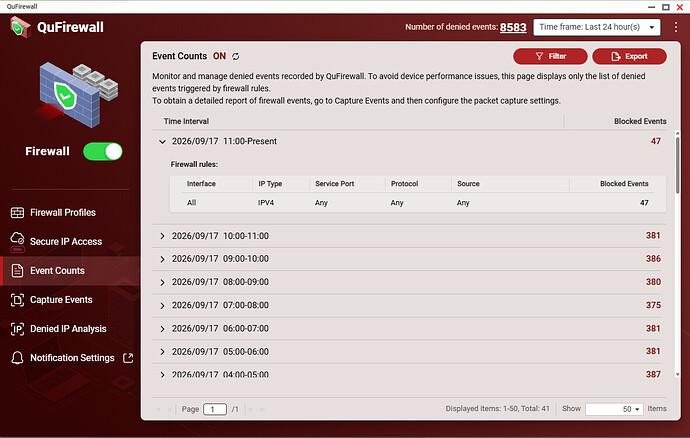The width and height of the screenshot is (690, 438).
Task: Click the Denied IP Analysis icon
Action: 17,329
